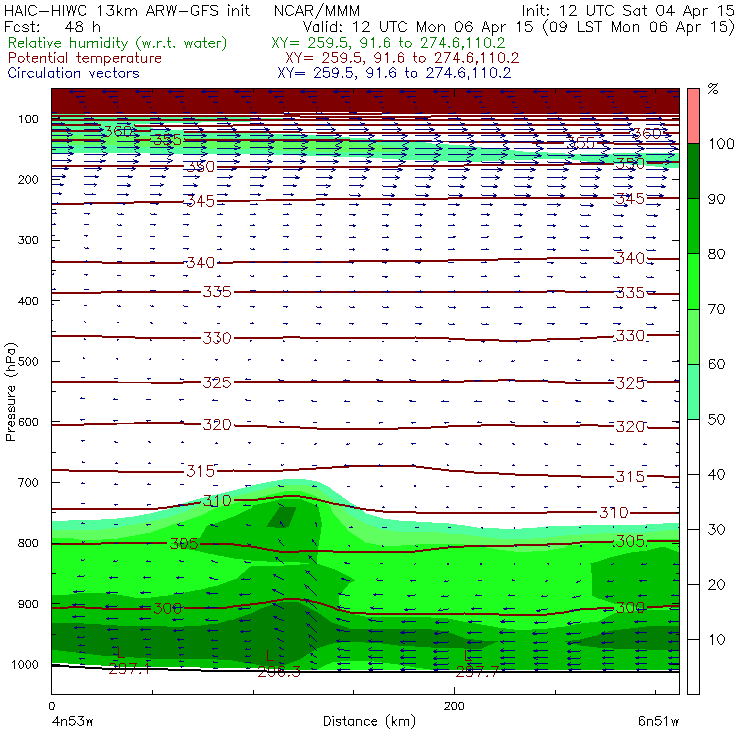Screen dimensions: 740x740
Task: Click the pink above-100% colorbar segment
Action: (693, 116)
